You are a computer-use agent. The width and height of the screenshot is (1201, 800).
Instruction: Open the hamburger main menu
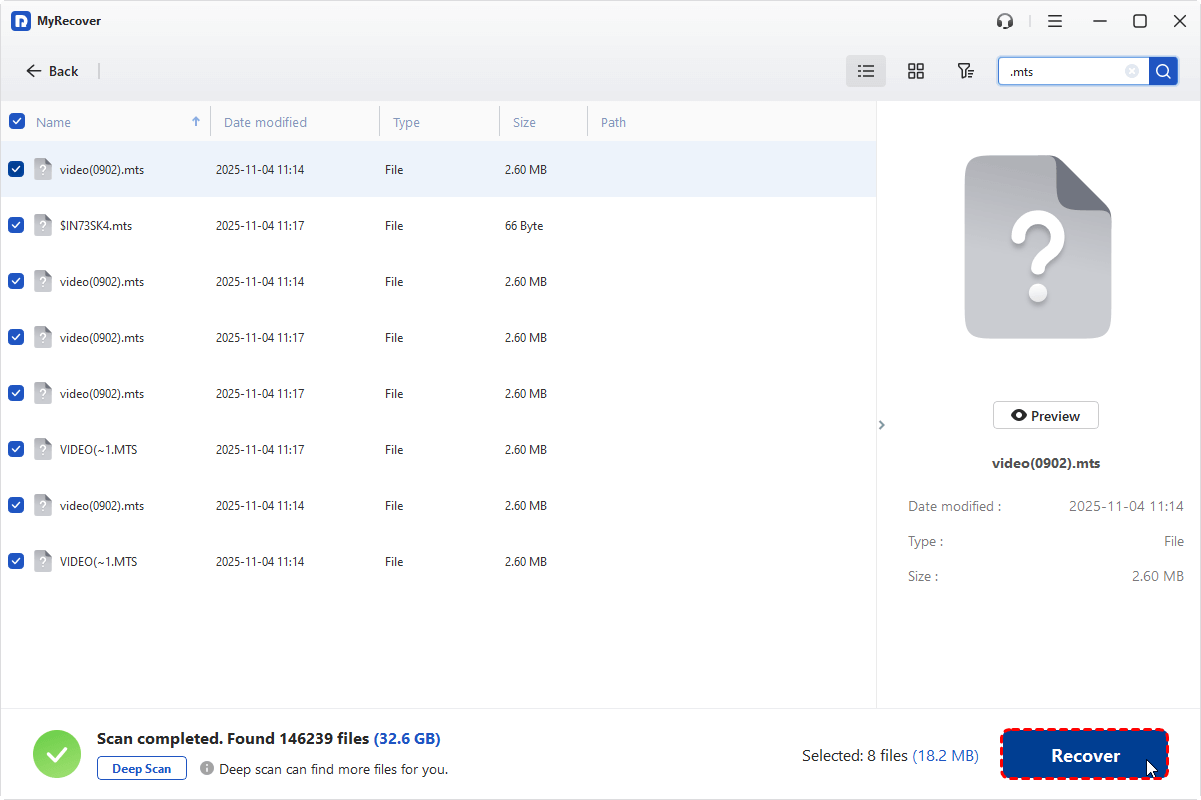coord(1055,21)
